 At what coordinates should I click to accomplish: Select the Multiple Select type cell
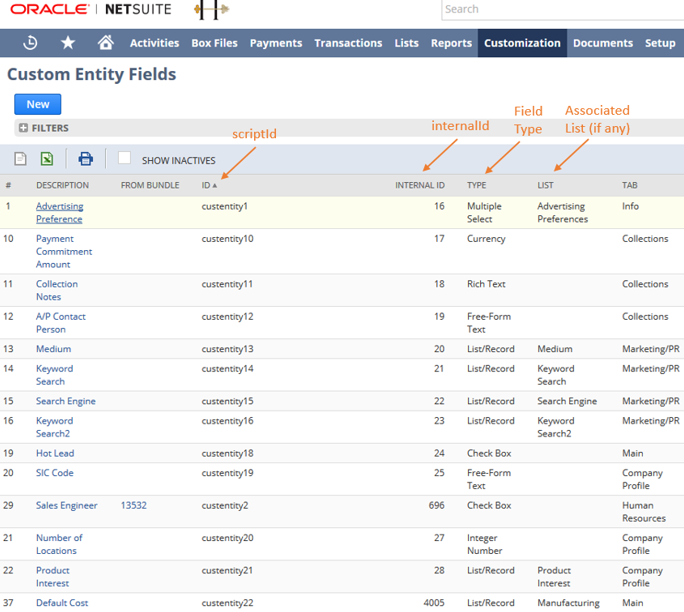[x=484, y=212]
